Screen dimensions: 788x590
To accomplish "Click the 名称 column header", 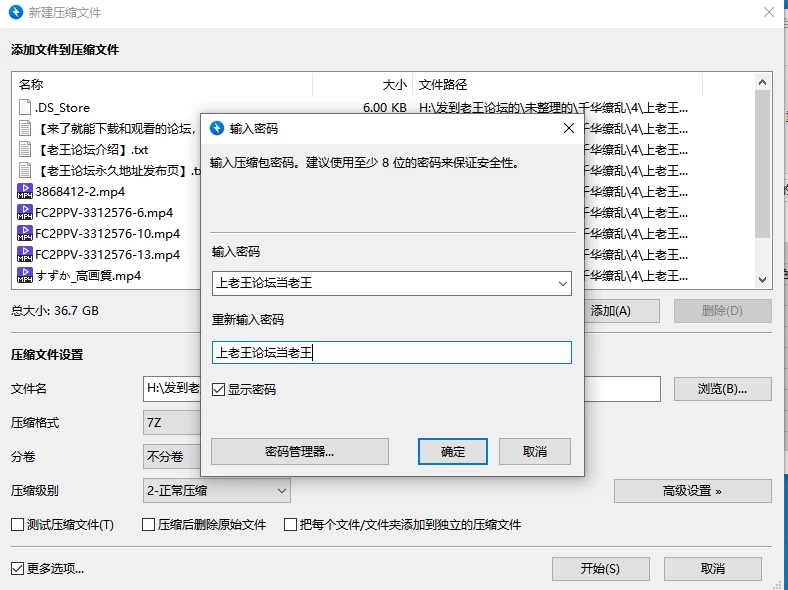I will 162,85.
